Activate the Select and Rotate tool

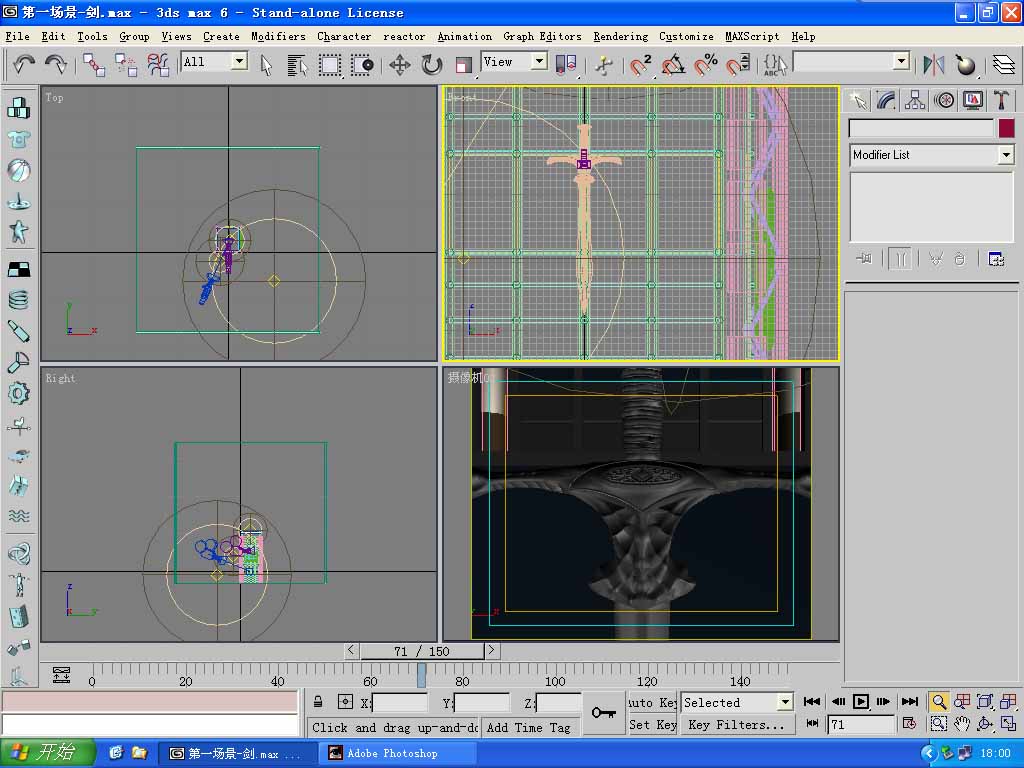coord(431,65)
